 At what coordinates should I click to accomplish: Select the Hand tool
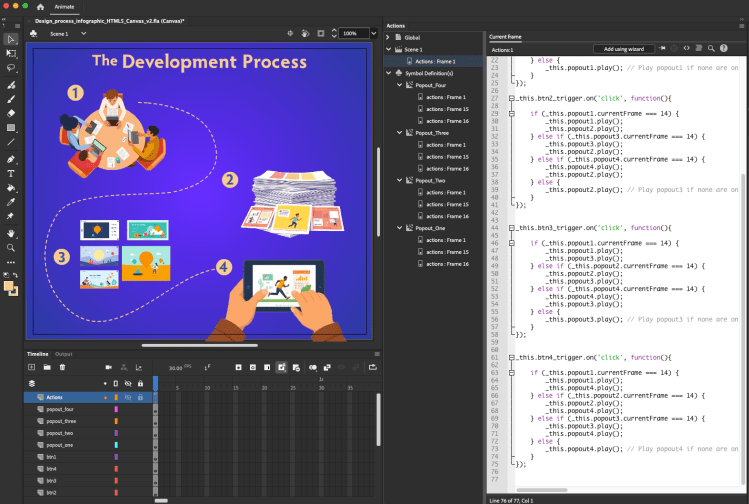point(11,232)
